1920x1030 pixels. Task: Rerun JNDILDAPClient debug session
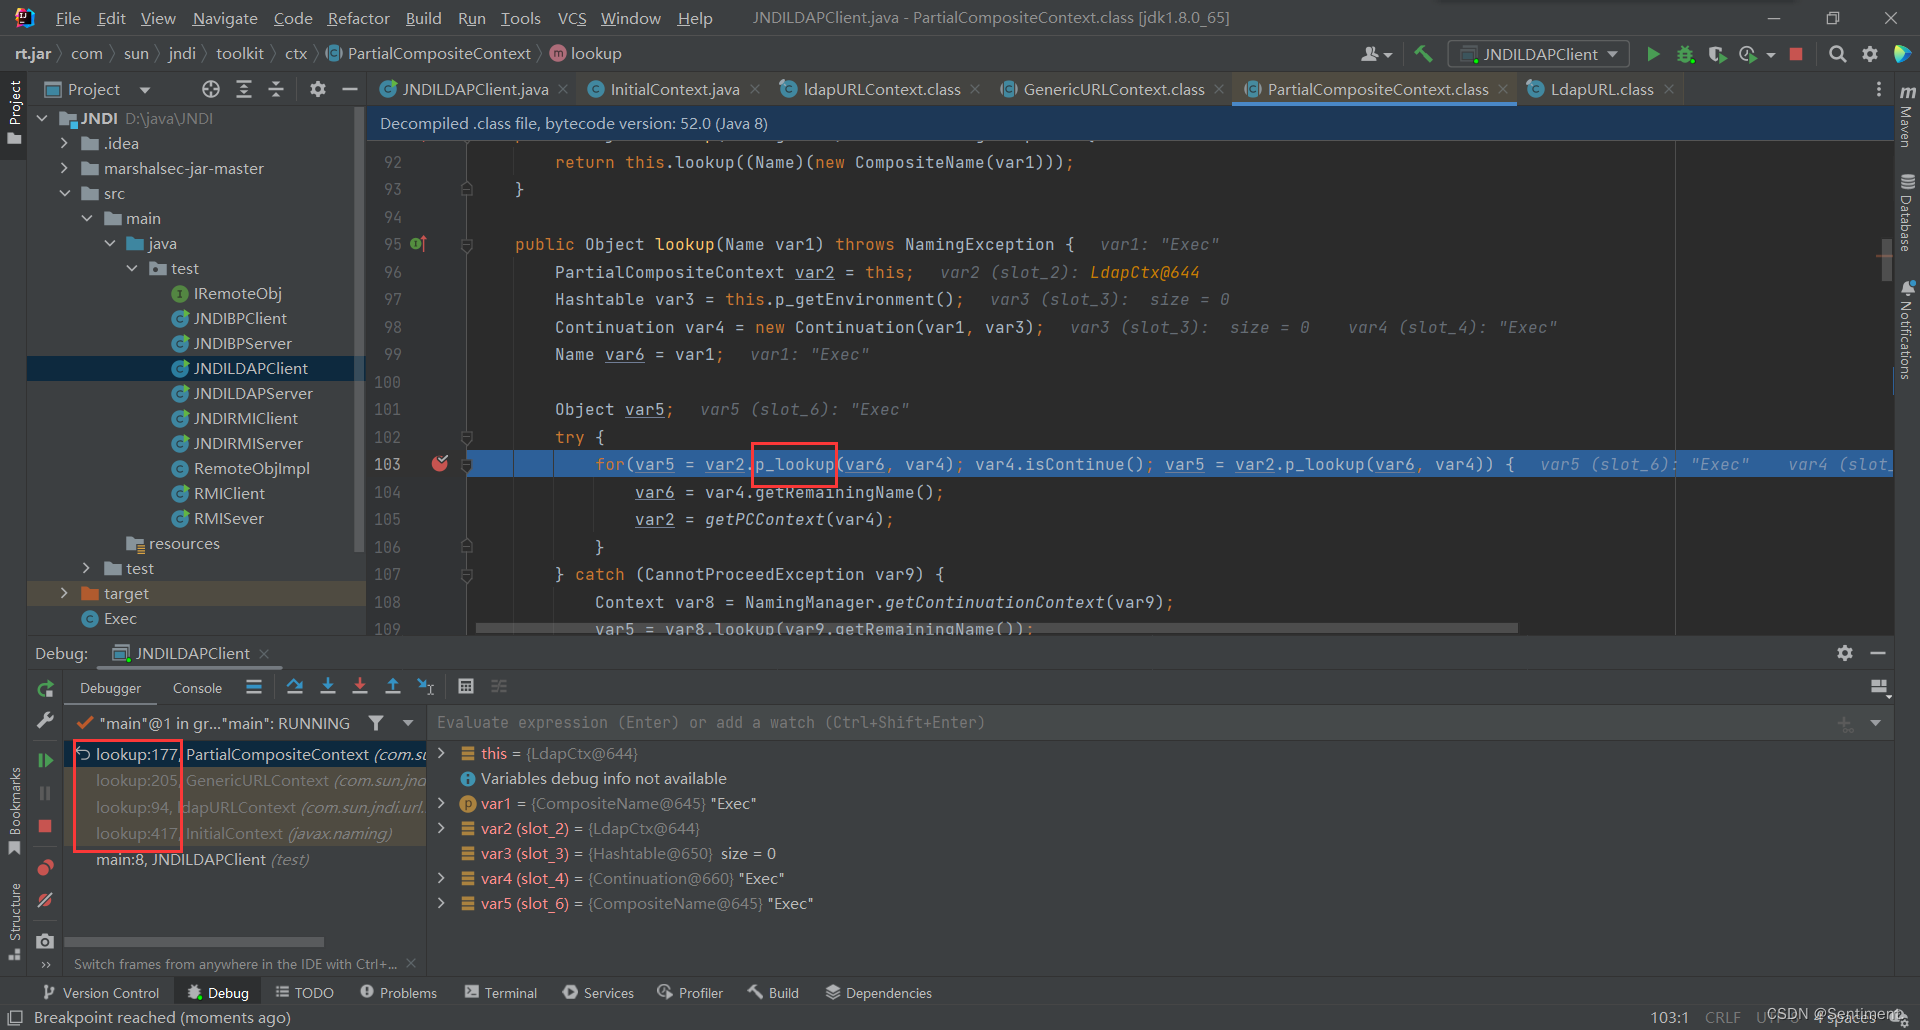[x=45, y=689]
